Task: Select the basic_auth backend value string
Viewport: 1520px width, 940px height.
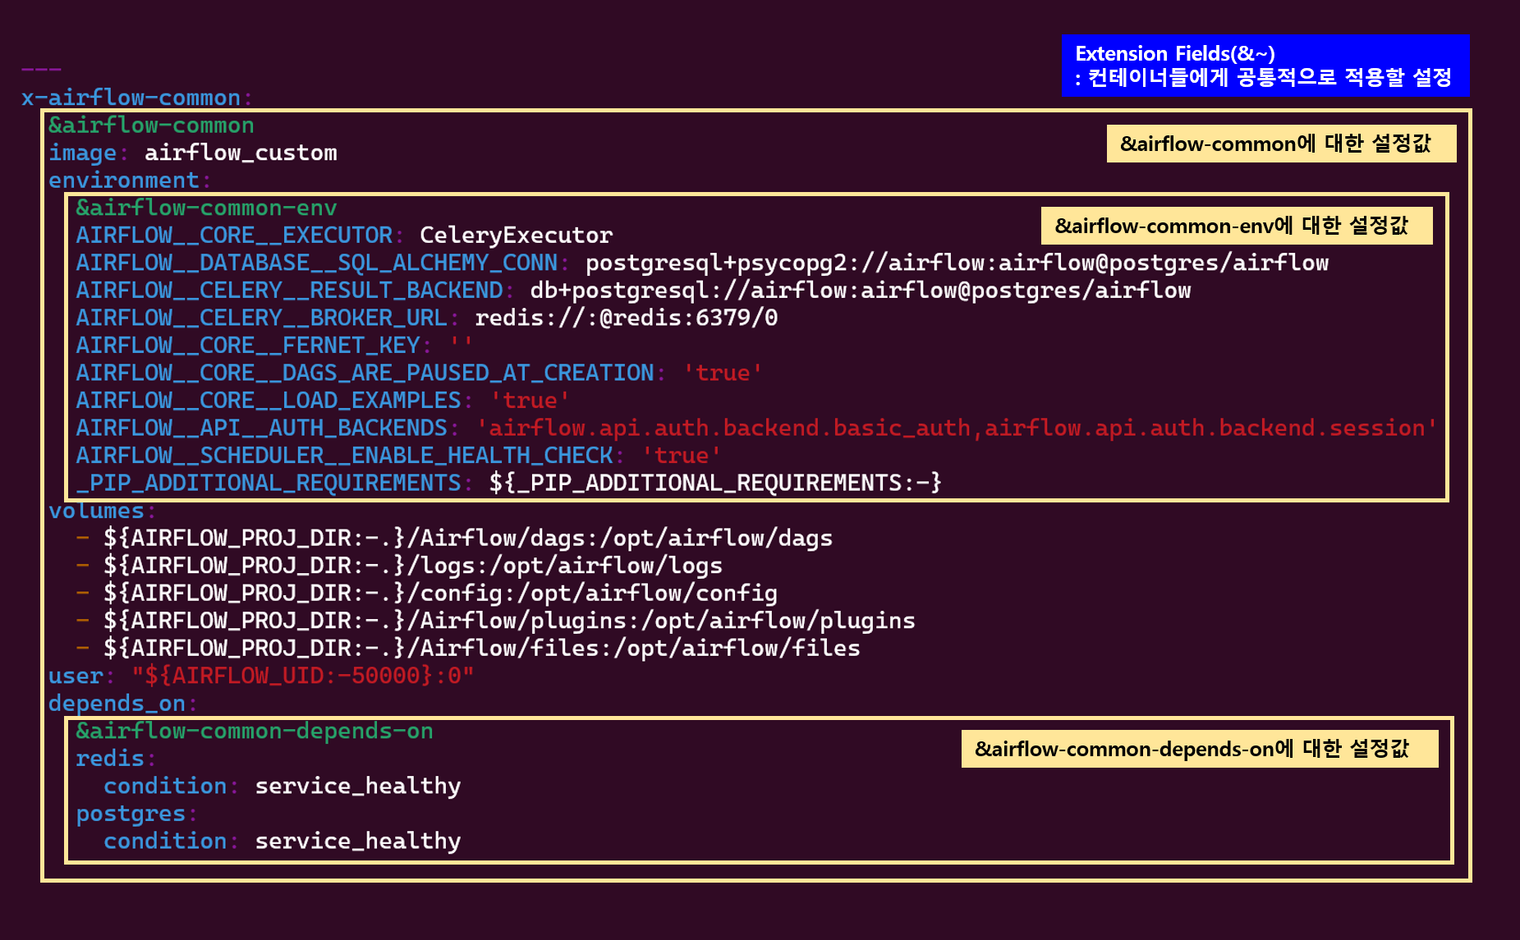Action: pos(957,428)
